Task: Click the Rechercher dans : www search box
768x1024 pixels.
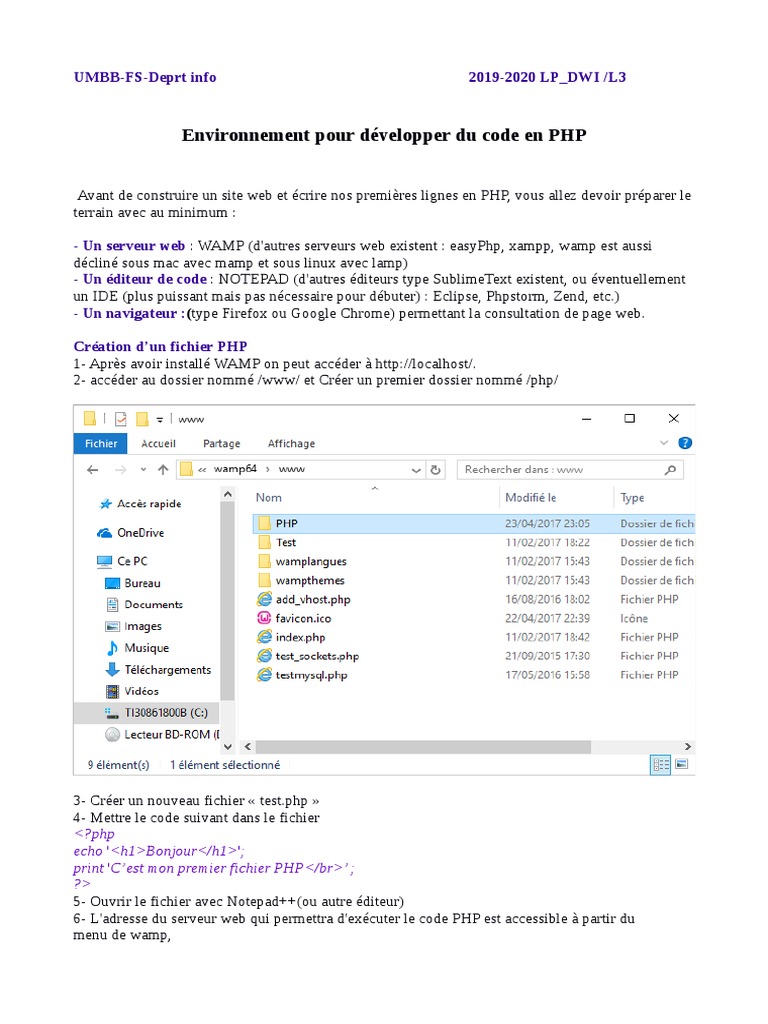Action: 570,470
